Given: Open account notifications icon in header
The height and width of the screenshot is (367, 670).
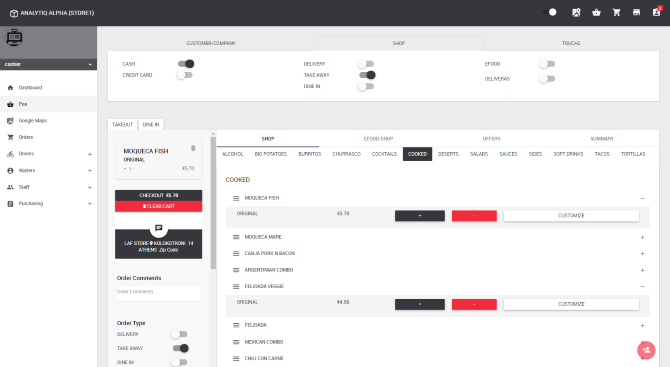Looking at the screenshot, I should [657, 12].
